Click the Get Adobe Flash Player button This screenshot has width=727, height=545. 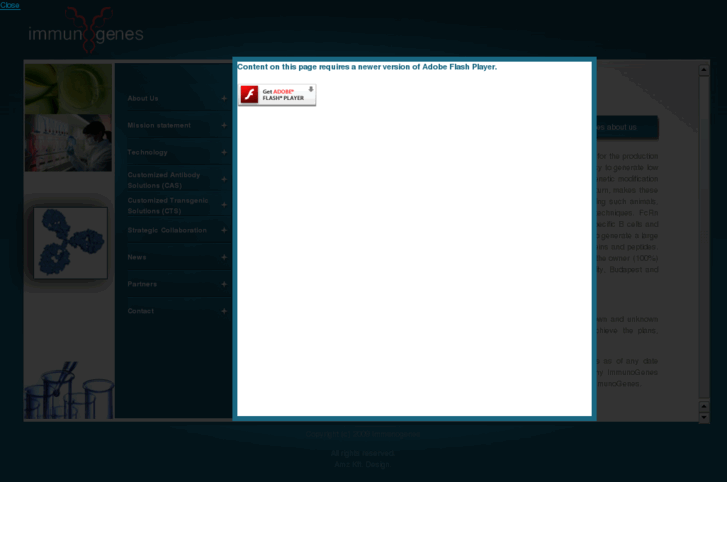pos(277,95)
